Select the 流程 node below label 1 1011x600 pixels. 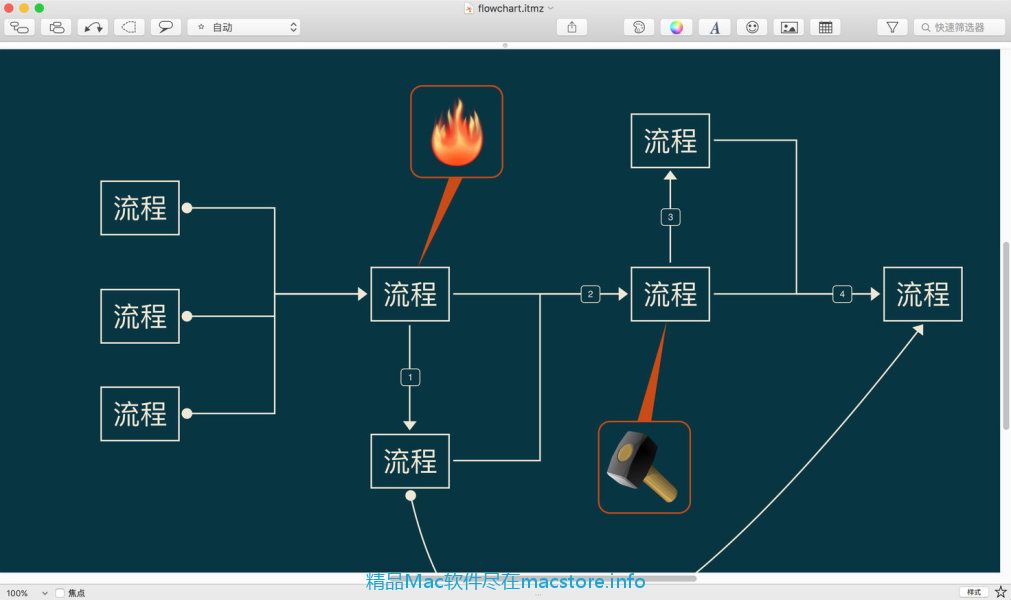410,461
